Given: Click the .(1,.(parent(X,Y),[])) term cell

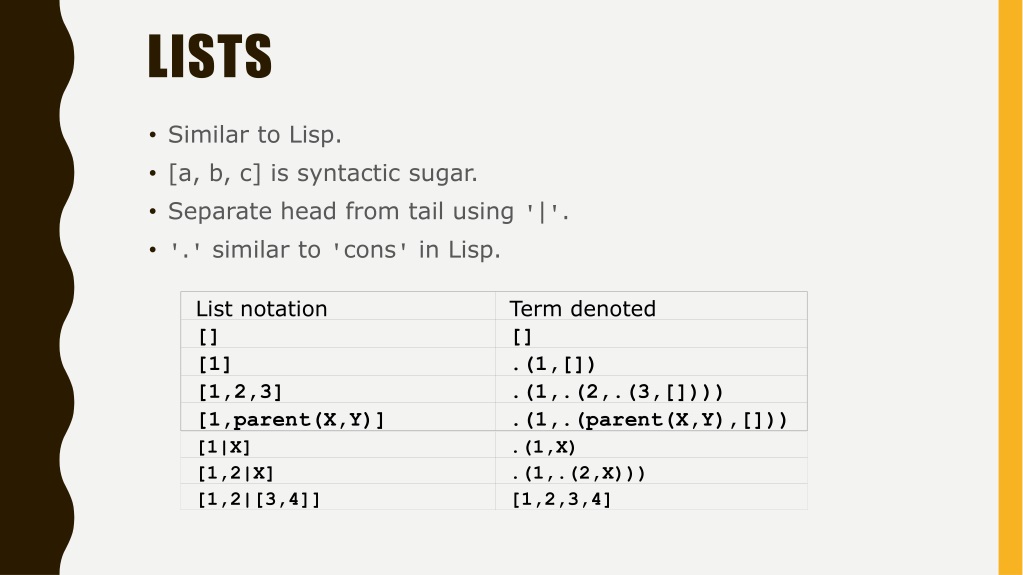Looking at the screenshot, I should (651, 417).
